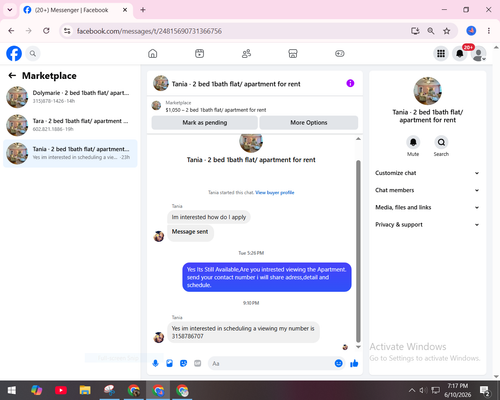This screenshot has width=500, height=400.
Task: Open the emoji picker in message box
Action: click(338, 363)
